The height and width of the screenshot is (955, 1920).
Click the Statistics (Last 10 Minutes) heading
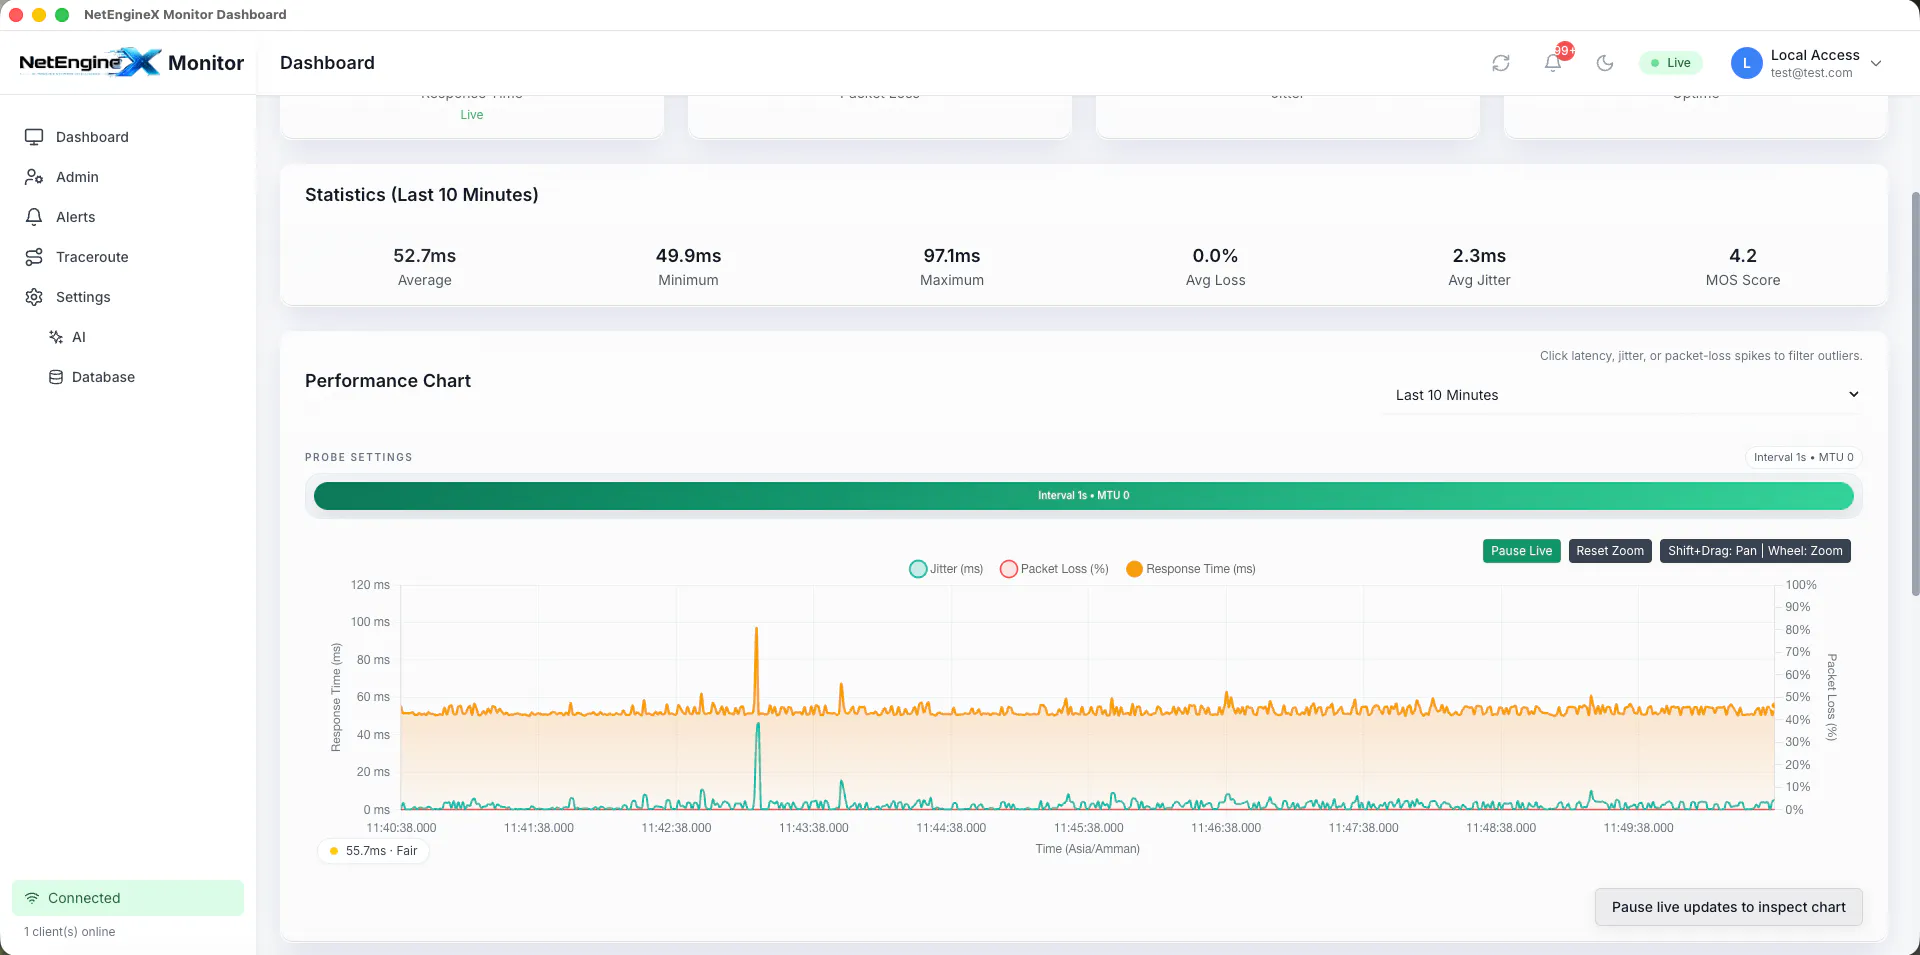click(422, 195)
